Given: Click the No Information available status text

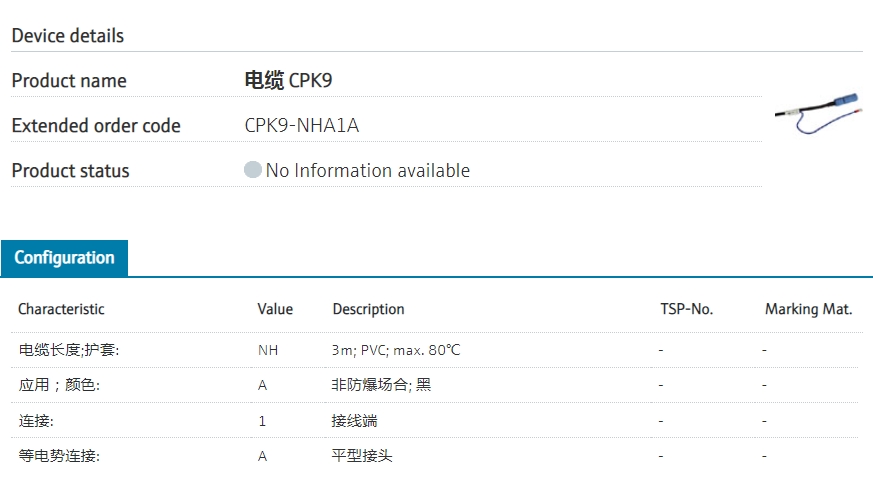Looking at the screenshot, I should [367, 171].
